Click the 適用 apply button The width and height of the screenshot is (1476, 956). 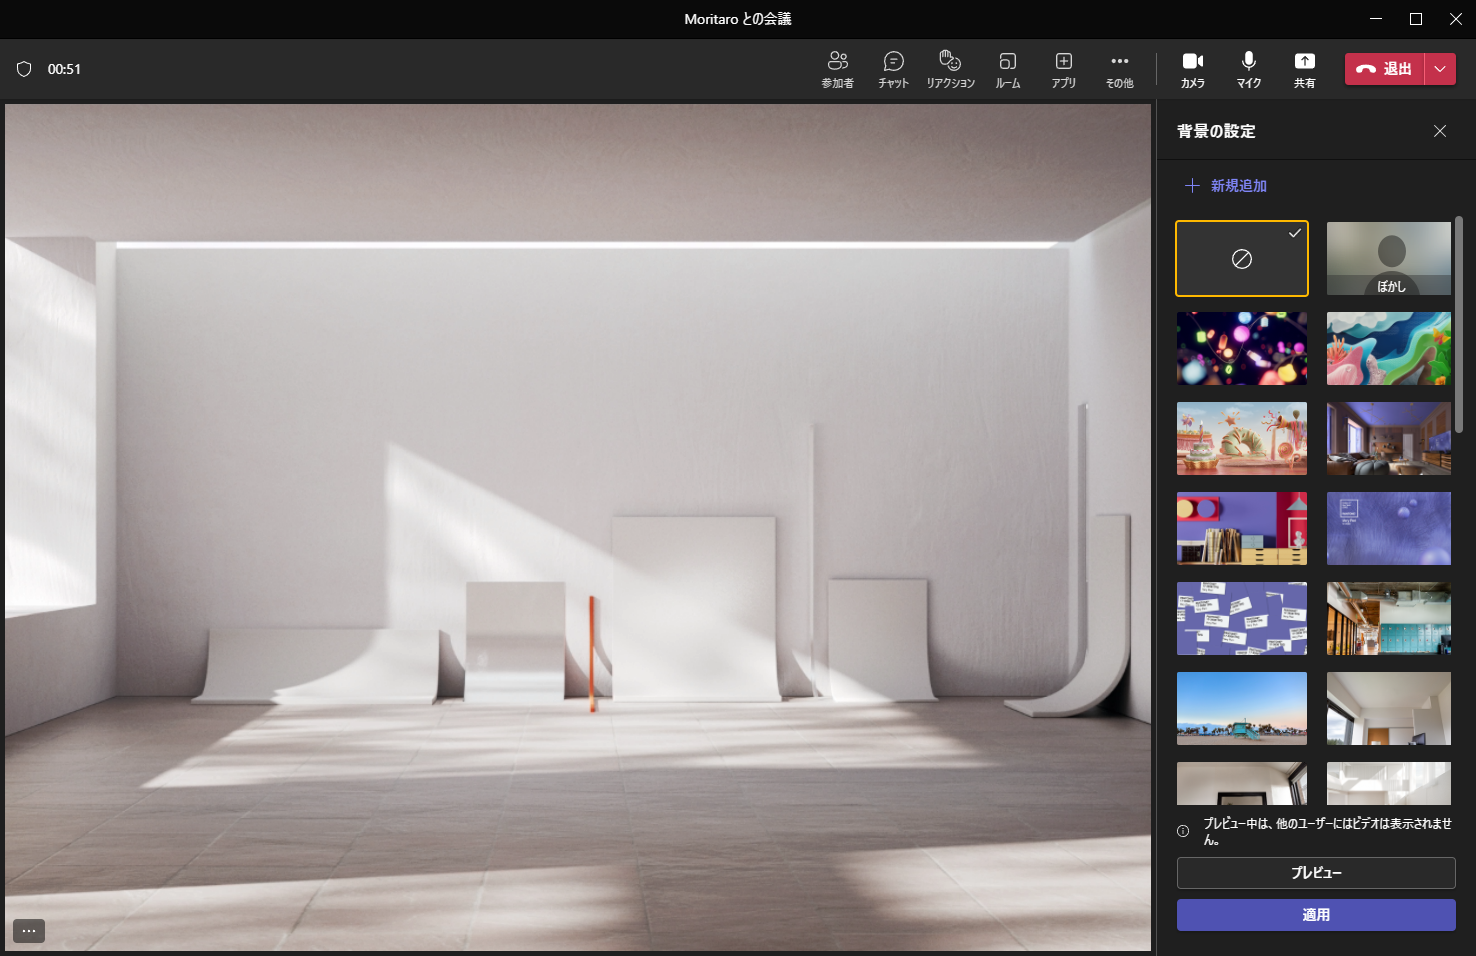(1316, 915)
